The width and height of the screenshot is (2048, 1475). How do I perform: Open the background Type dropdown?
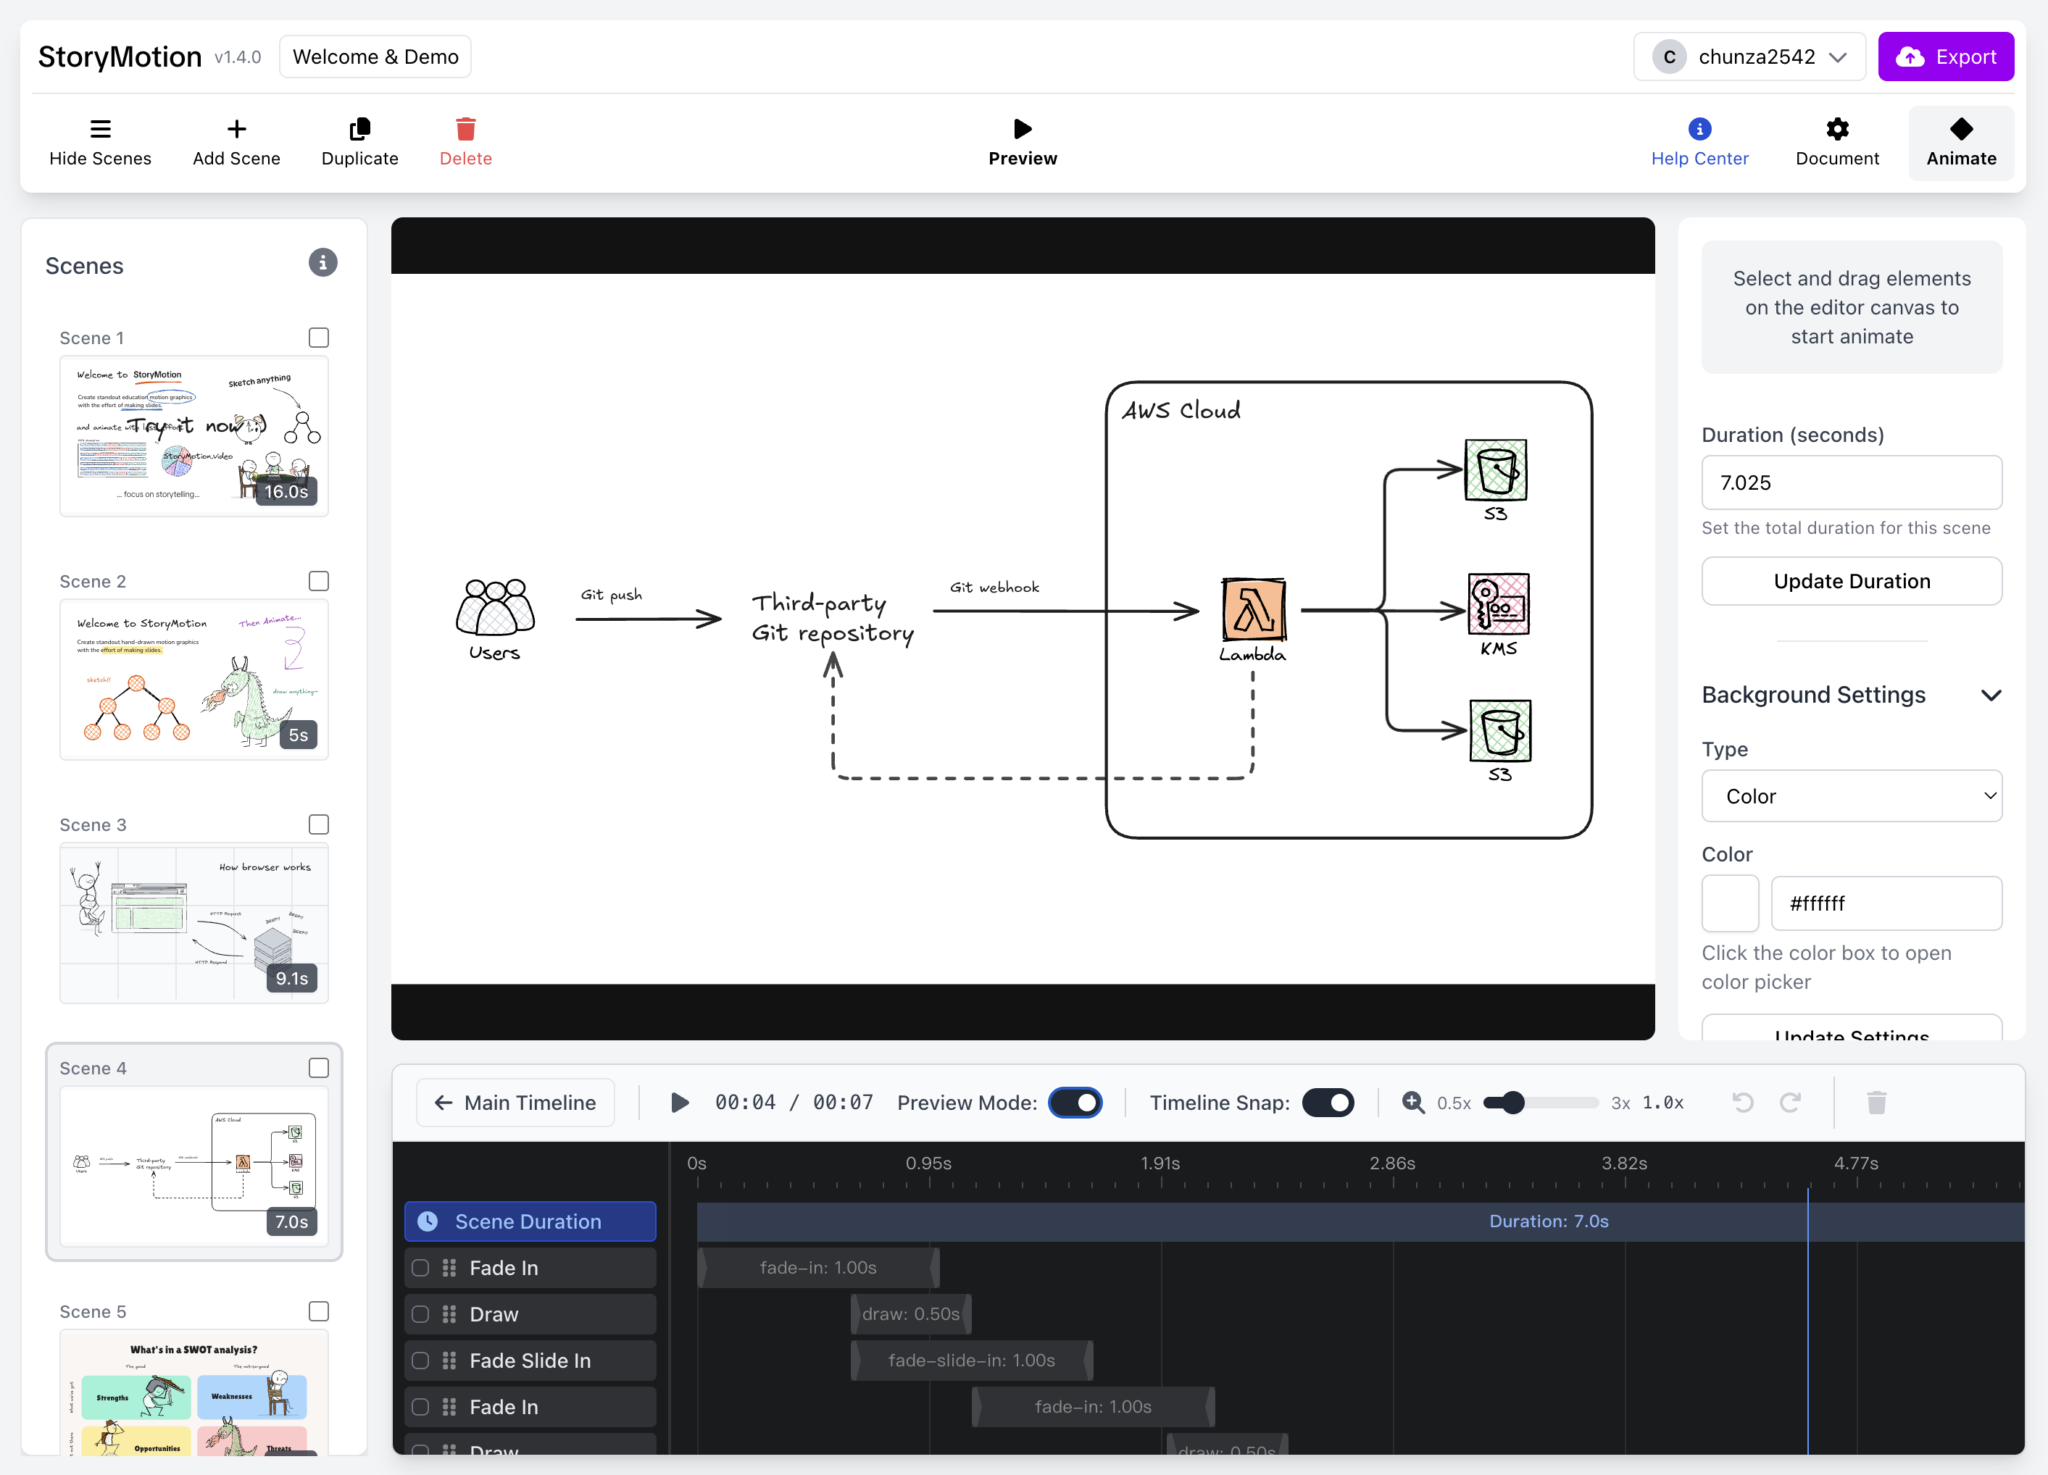[x=1851, y=796]
